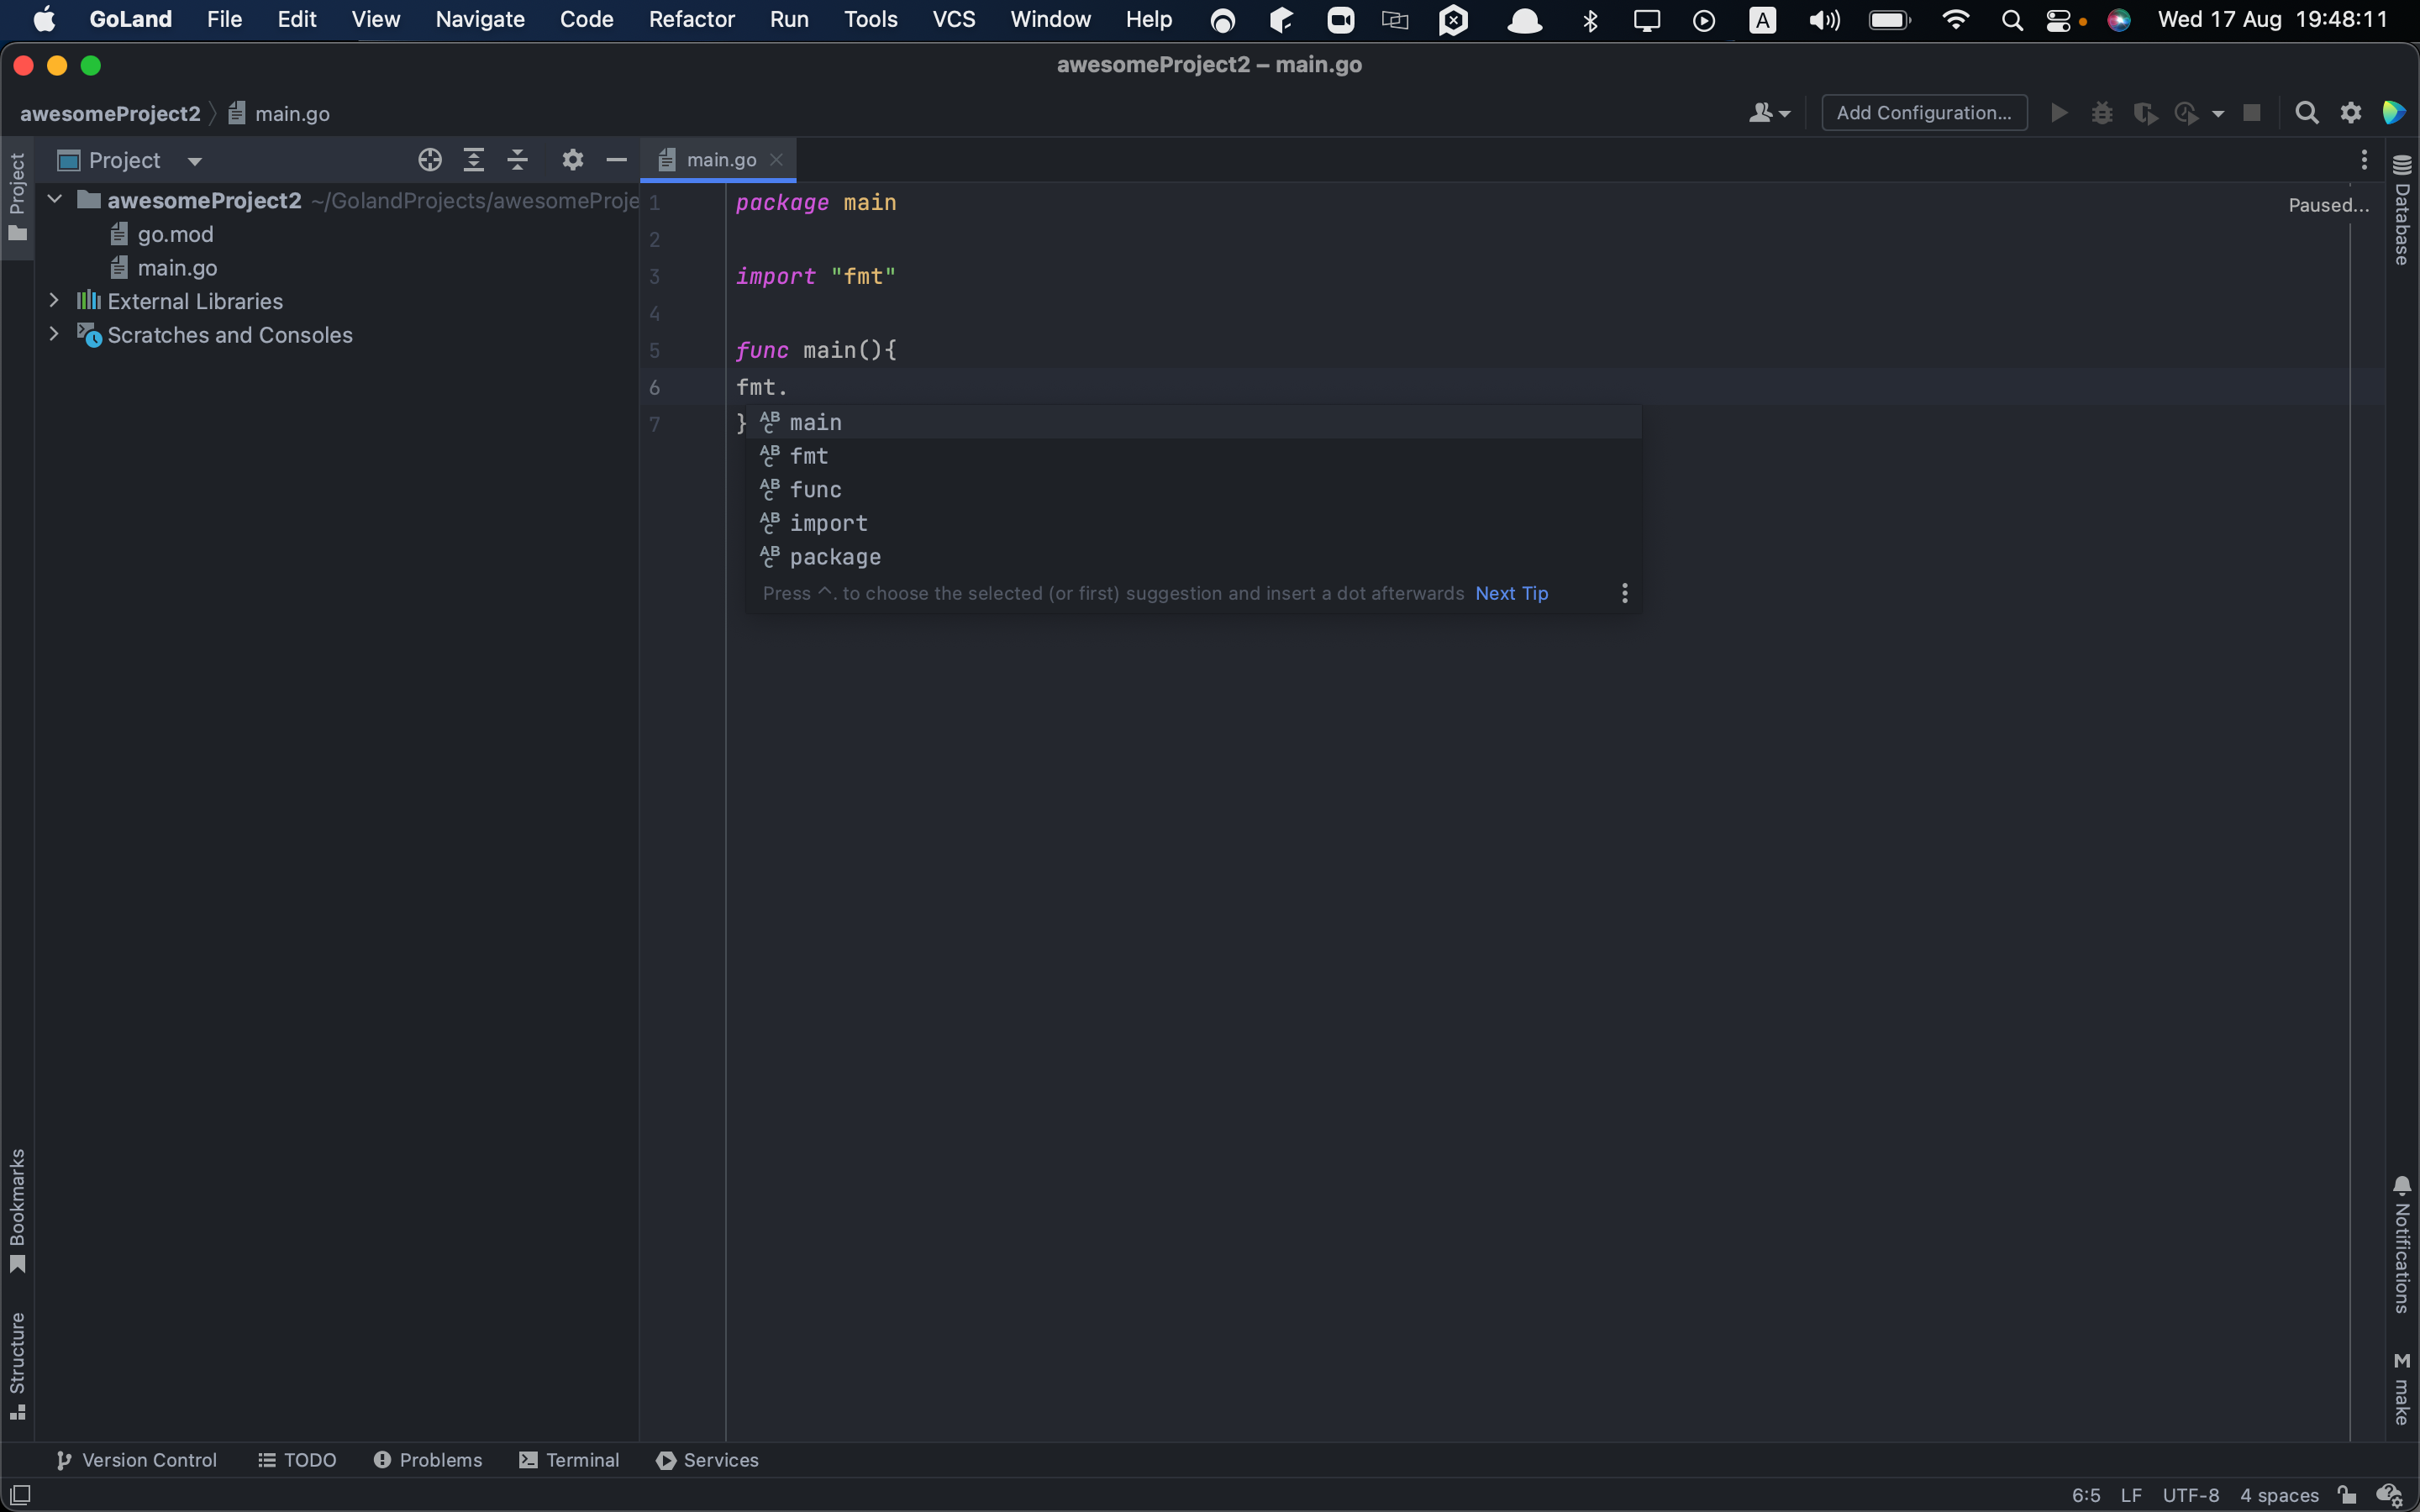The image size is (2420, 1512).
Task: Toggle the Notifications tool window
Action: coord(2402,1245)
